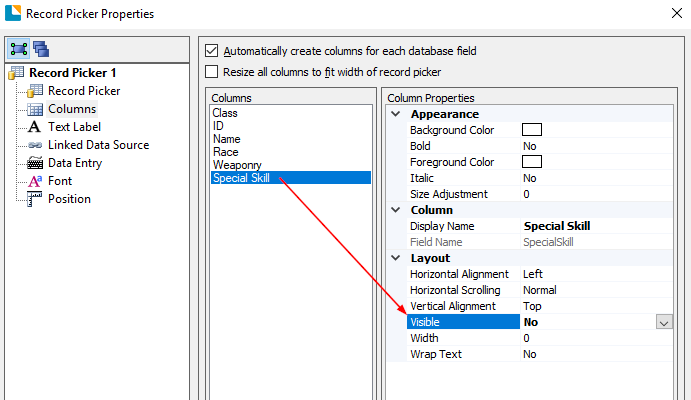Select the Special Skill column
This screenshot has height=400, width=691.
pos(291,178)
